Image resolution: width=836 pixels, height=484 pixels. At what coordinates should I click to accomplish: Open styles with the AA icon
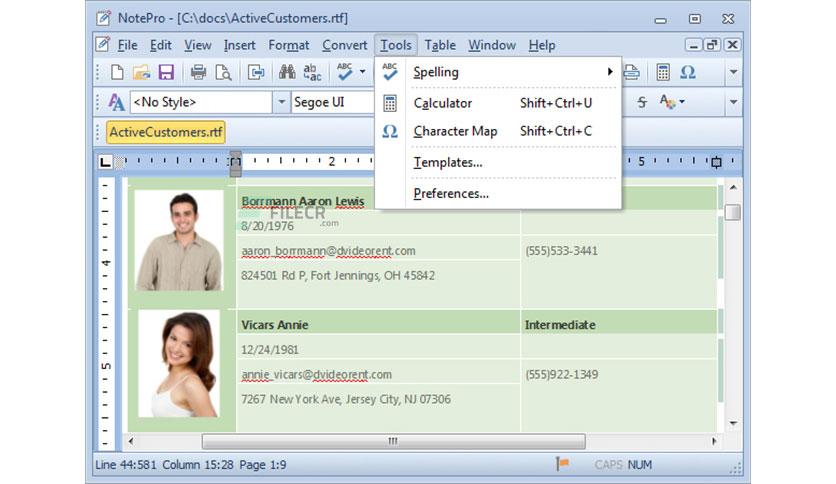pyautogui.click(x=116, y=102)
